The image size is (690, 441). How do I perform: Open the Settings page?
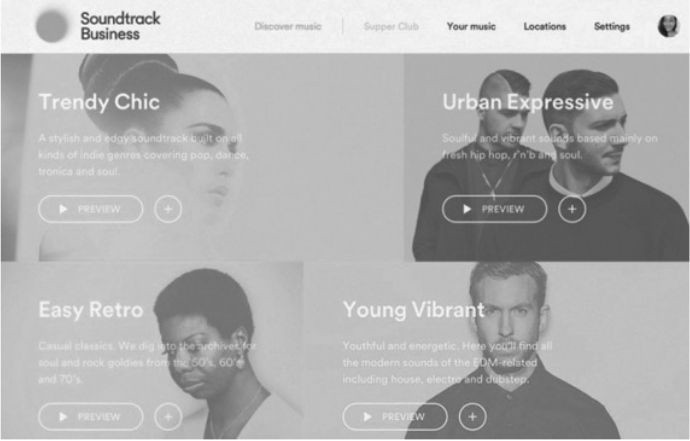pyautogui.click(x=612, y=26)
